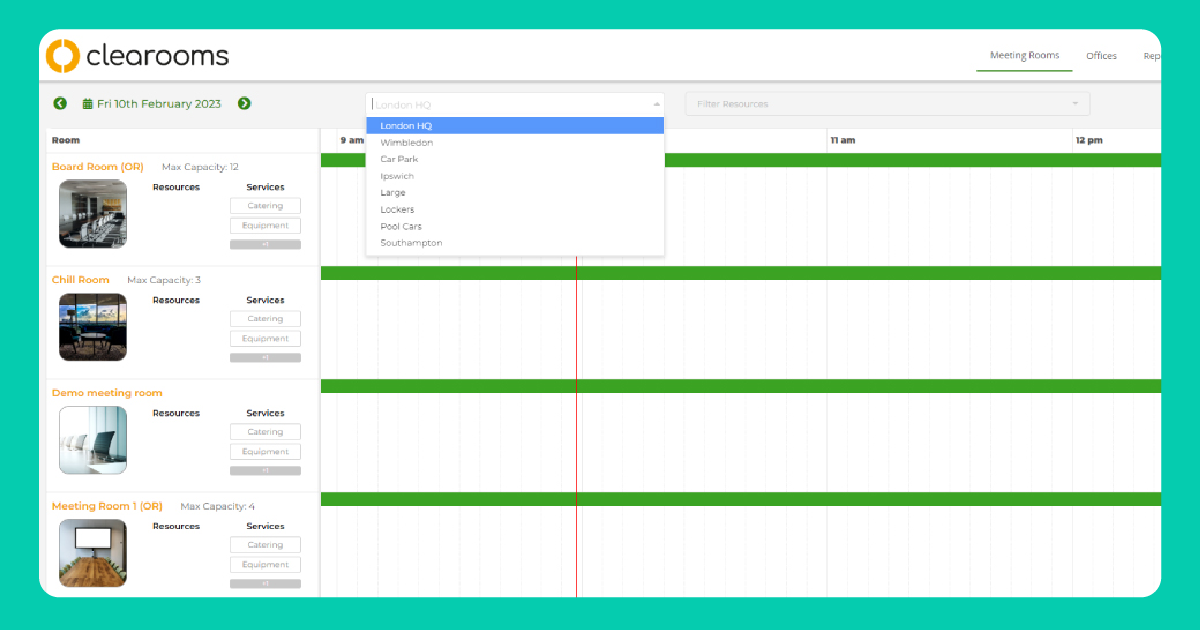Click the Board Room thumbnail image
This screenshot has height=630, width=1200.
pos(93,214)
